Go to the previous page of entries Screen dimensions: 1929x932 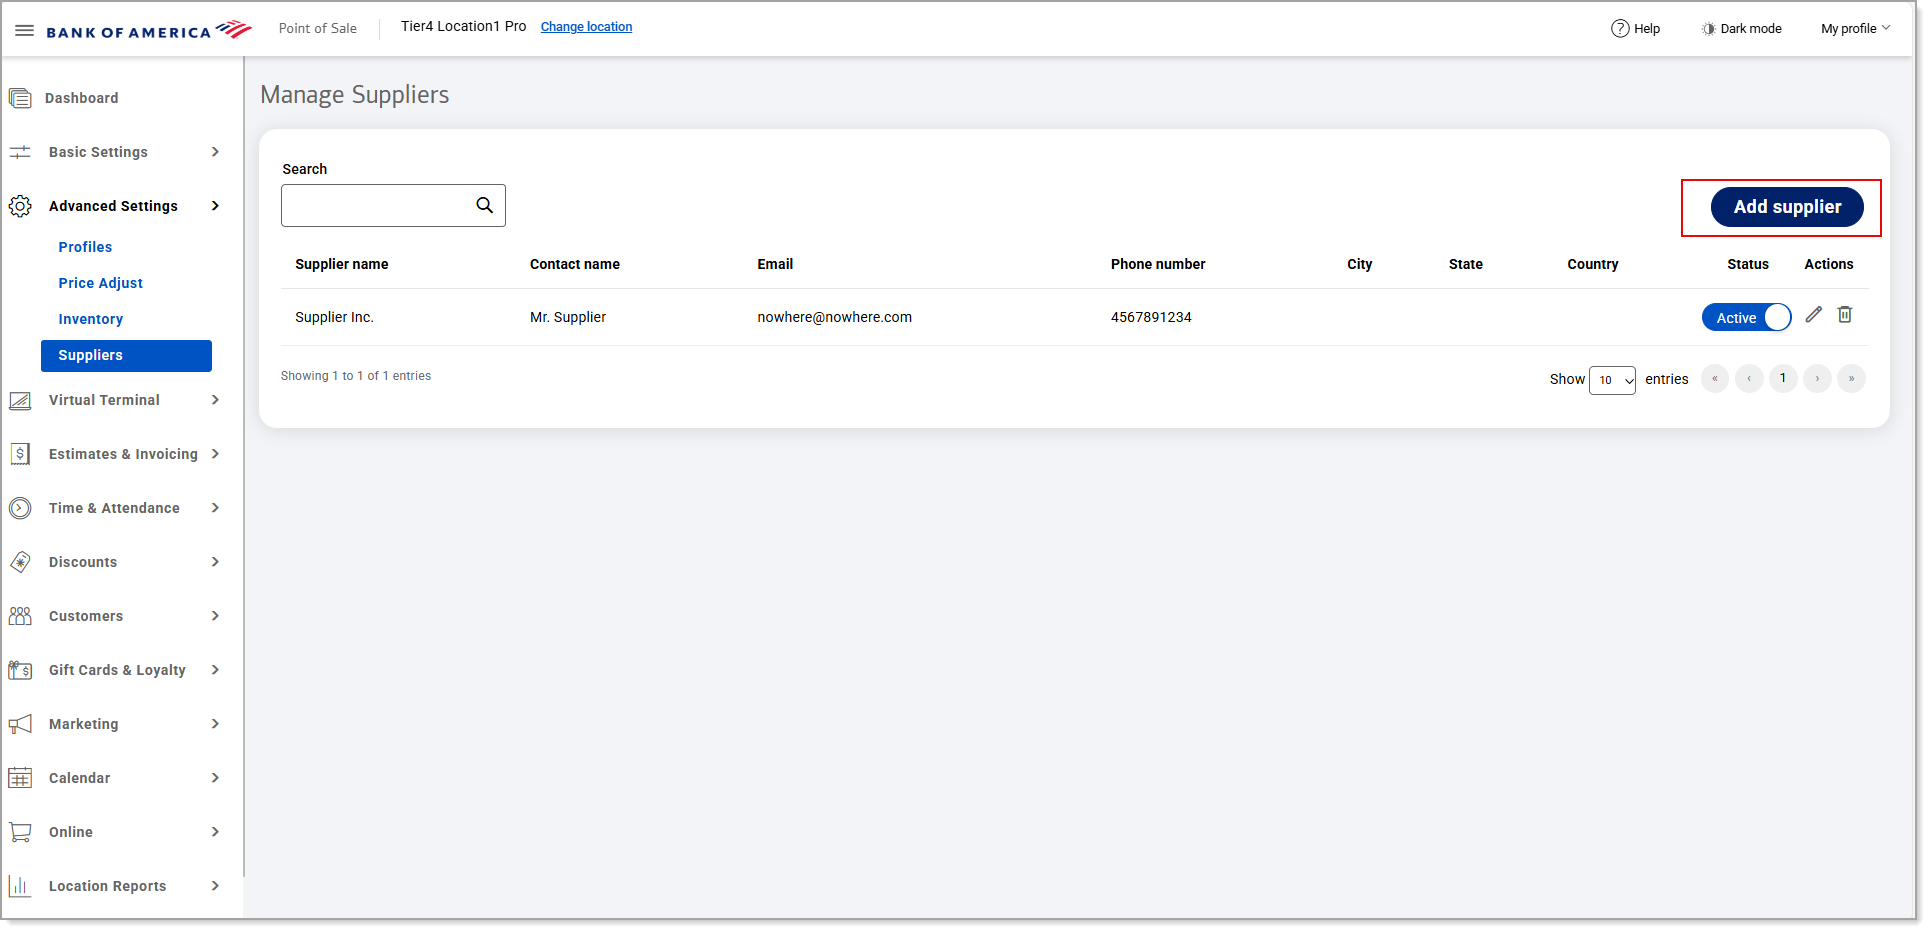click(1749, 379)
